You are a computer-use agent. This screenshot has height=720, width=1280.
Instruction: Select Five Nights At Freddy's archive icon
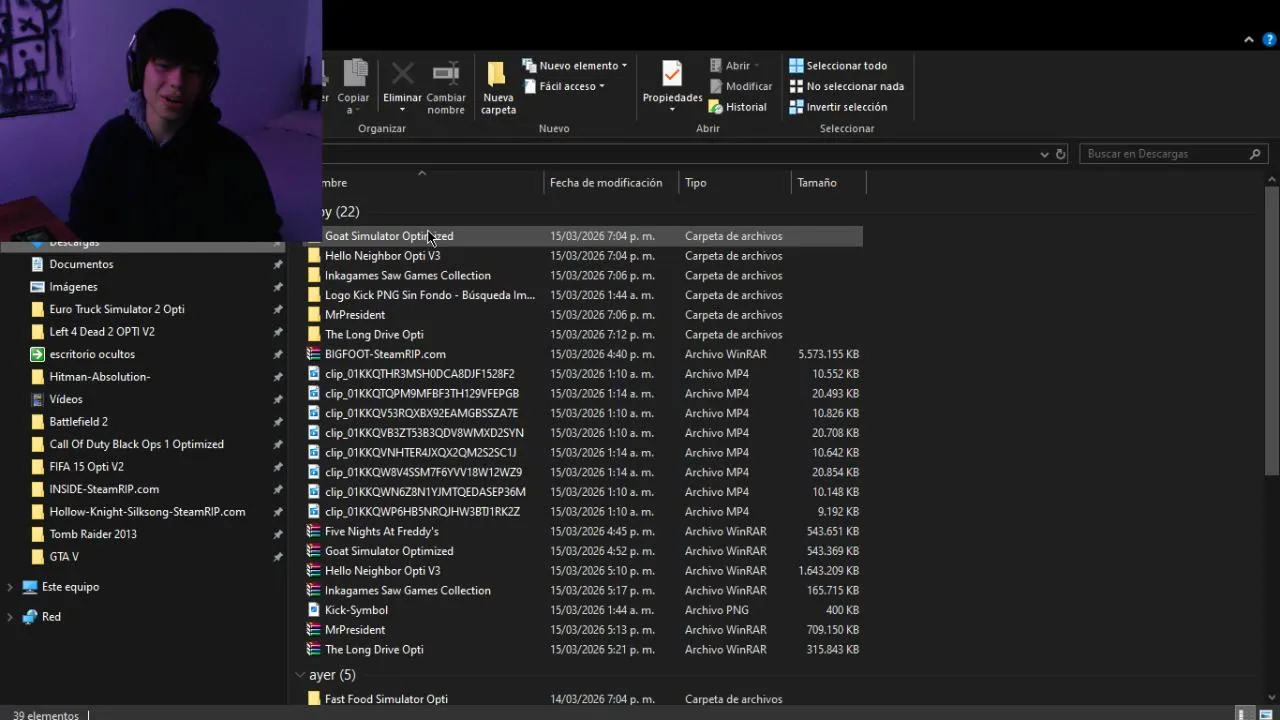click(314, 531)
